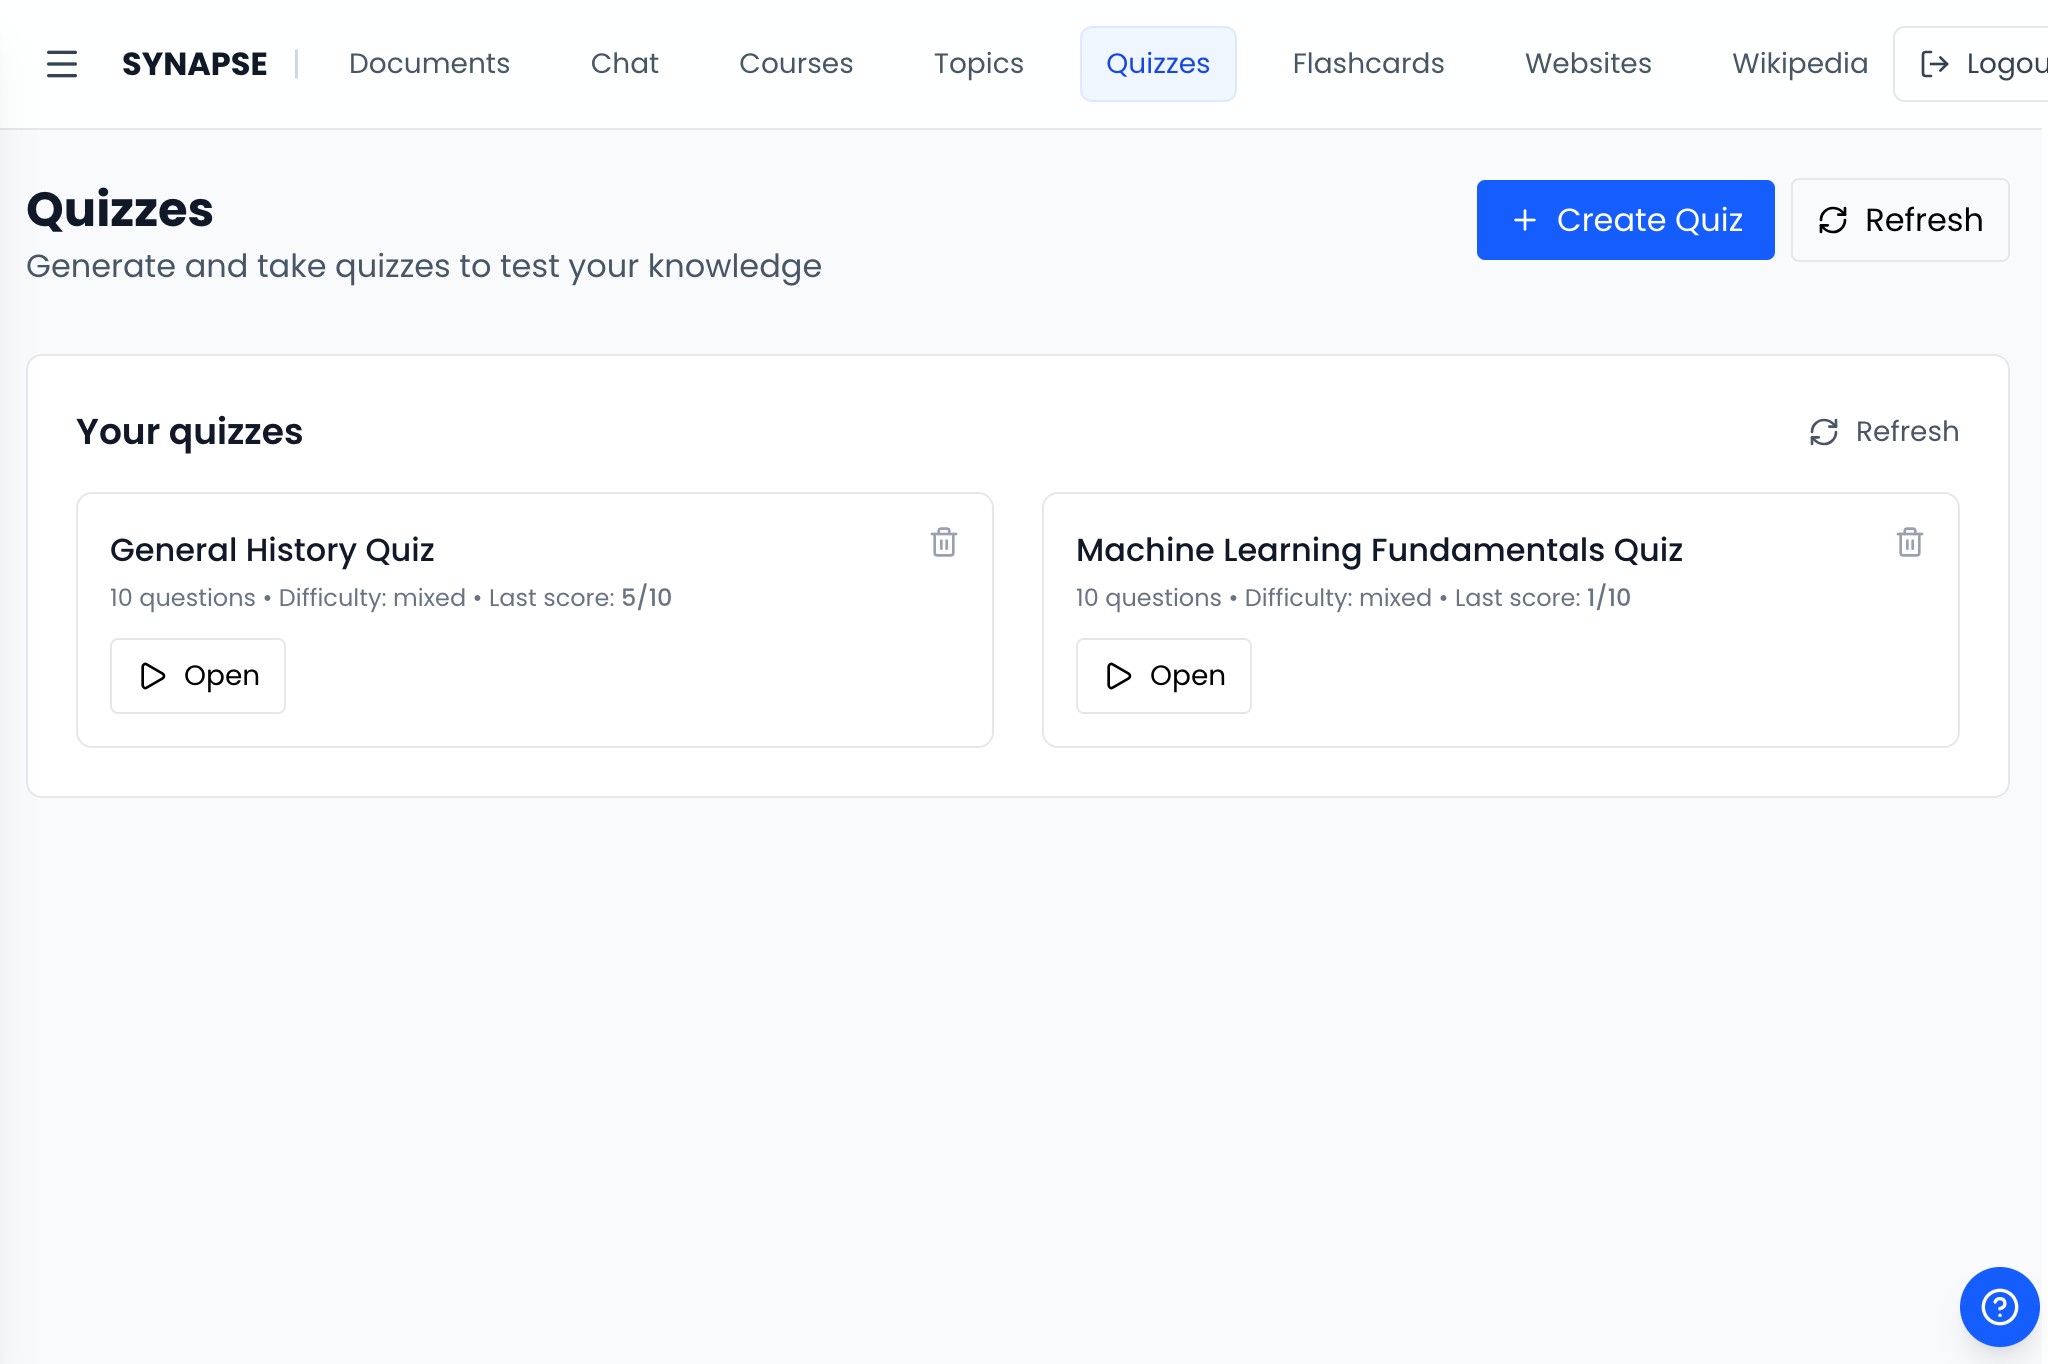Delete the General History Quiz
Screen dimensions: 2048x1364
[943, 543]
